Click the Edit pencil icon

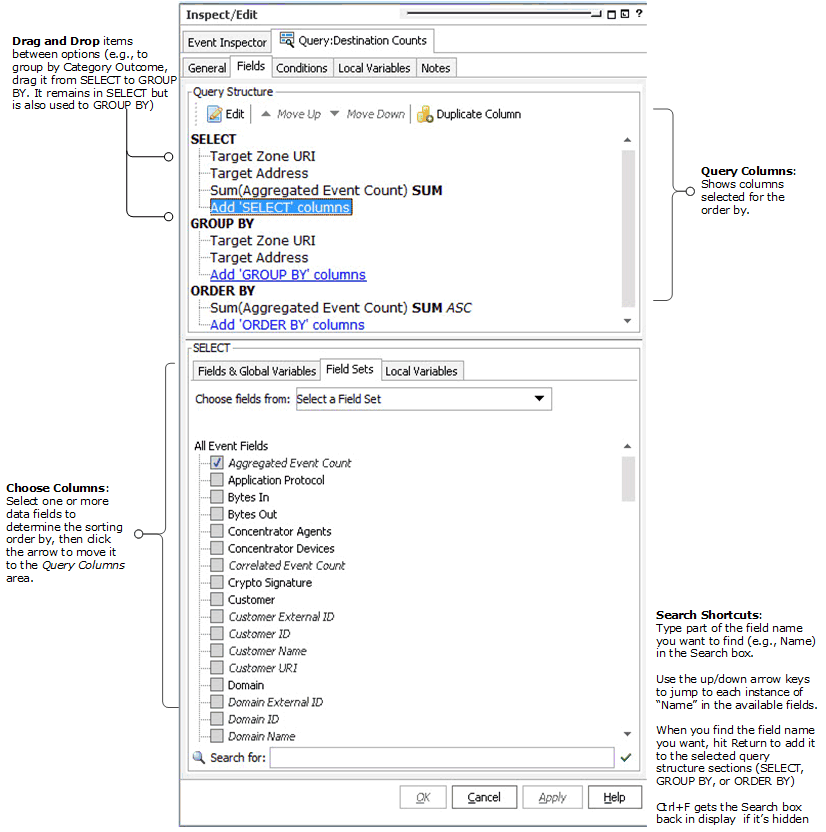(214, 114)
